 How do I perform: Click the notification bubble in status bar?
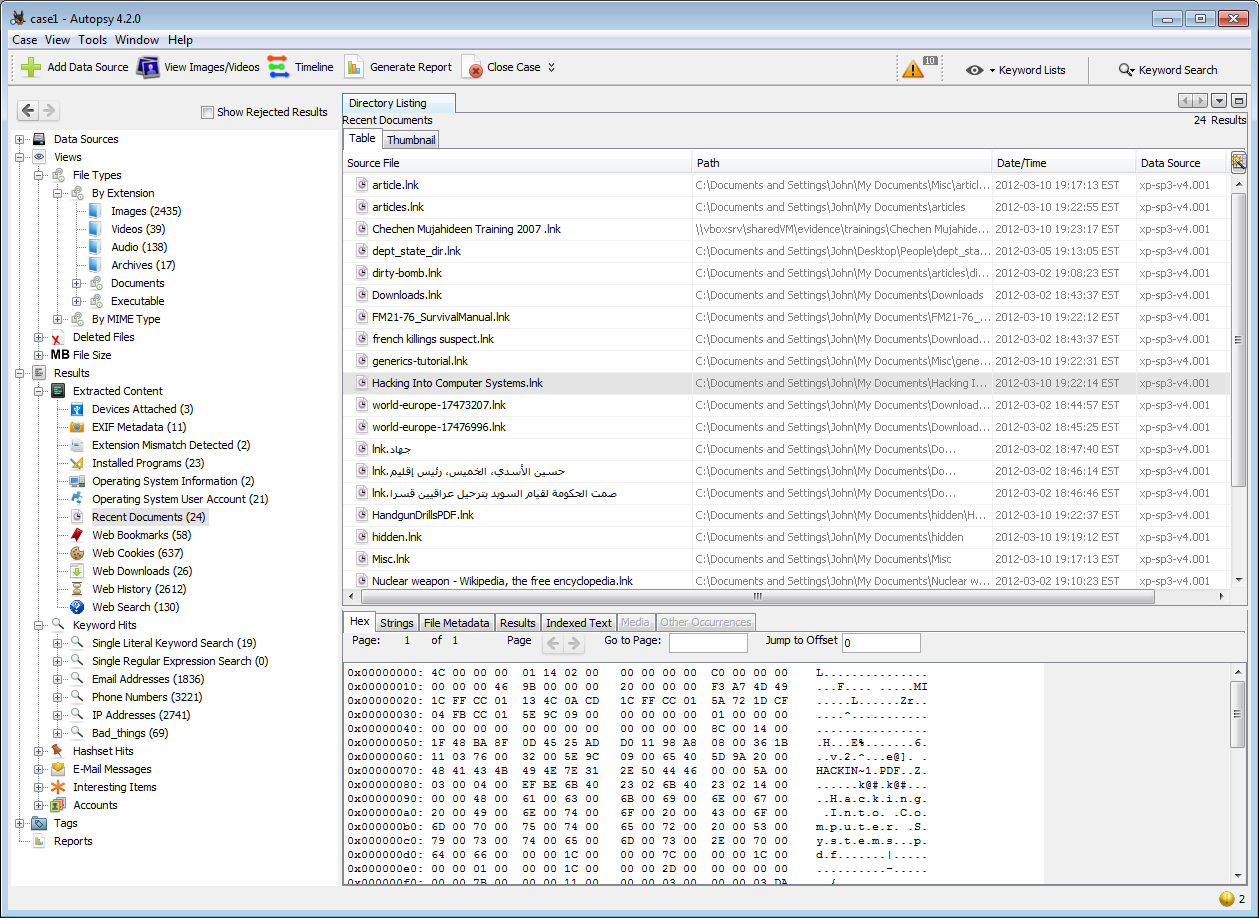1225,899
